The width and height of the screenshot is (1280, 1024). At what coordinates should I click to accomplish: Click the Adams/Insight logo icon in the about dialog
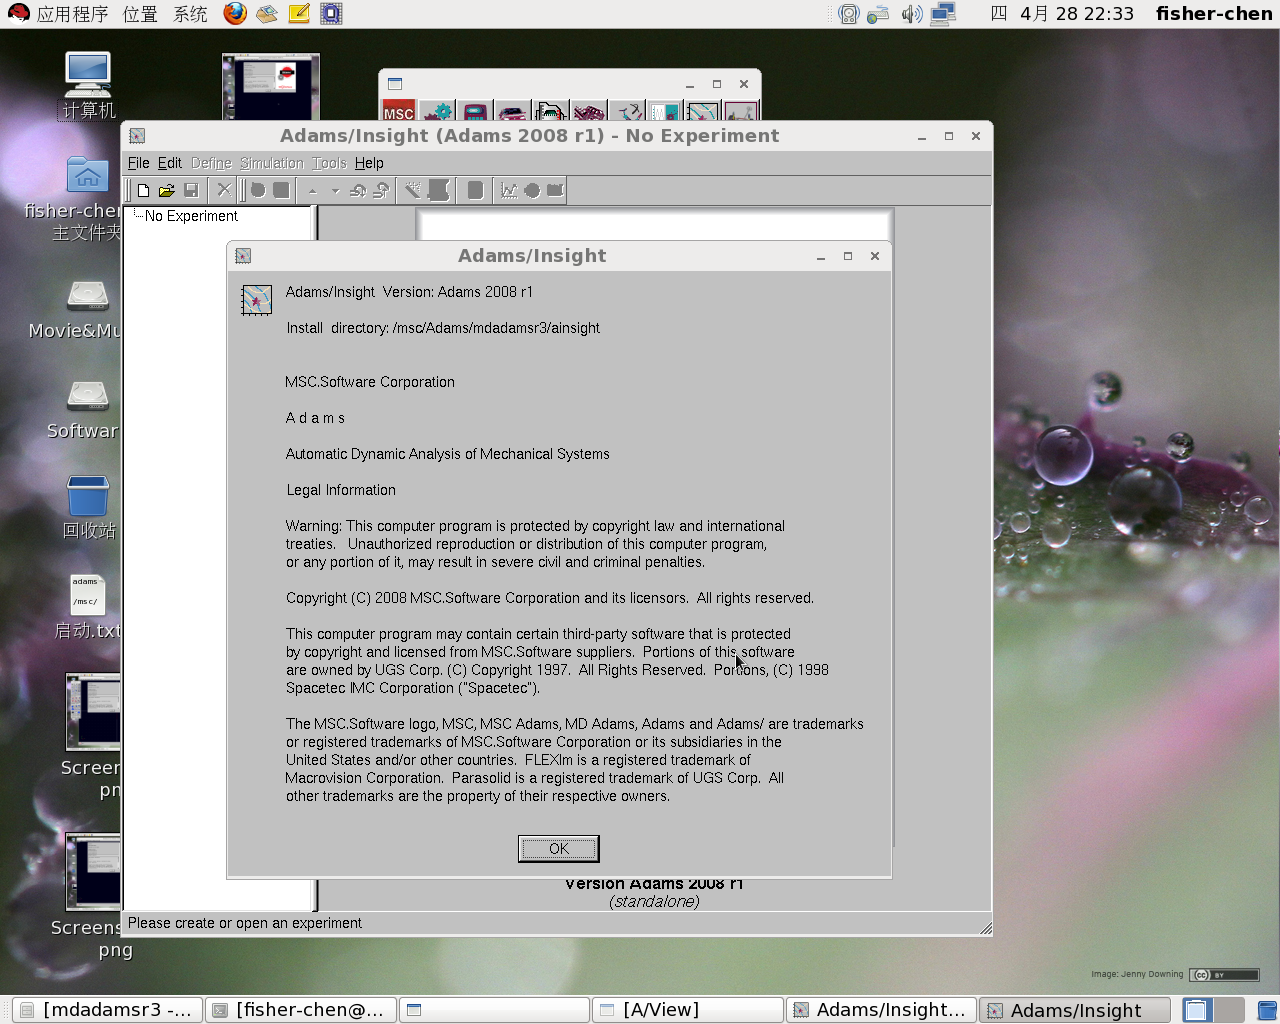[x=257, y=300]
